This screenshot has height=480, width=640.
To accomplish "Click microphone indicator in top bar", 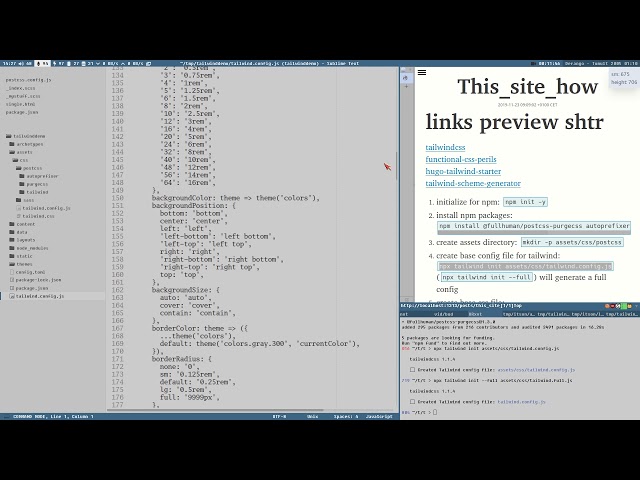I will click(43, 64).
